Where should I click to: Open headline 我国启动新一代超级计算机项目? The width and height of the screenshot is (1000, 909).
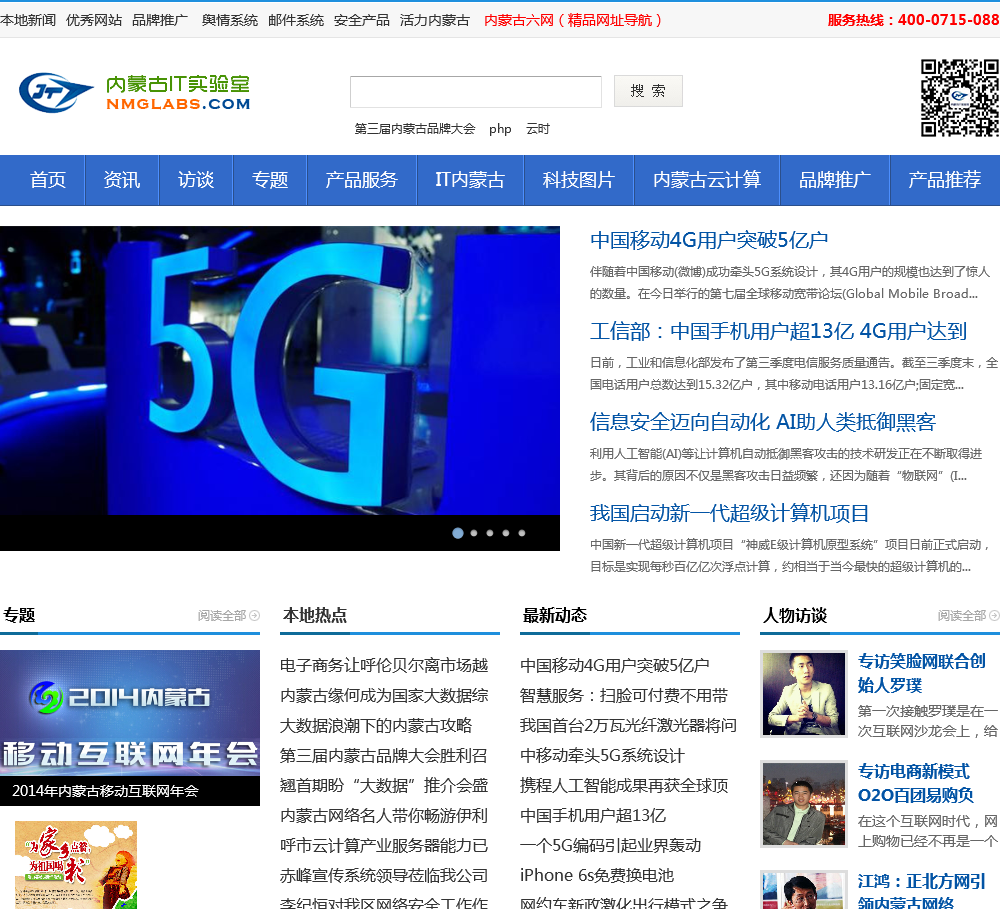click(x=729, y=514)
